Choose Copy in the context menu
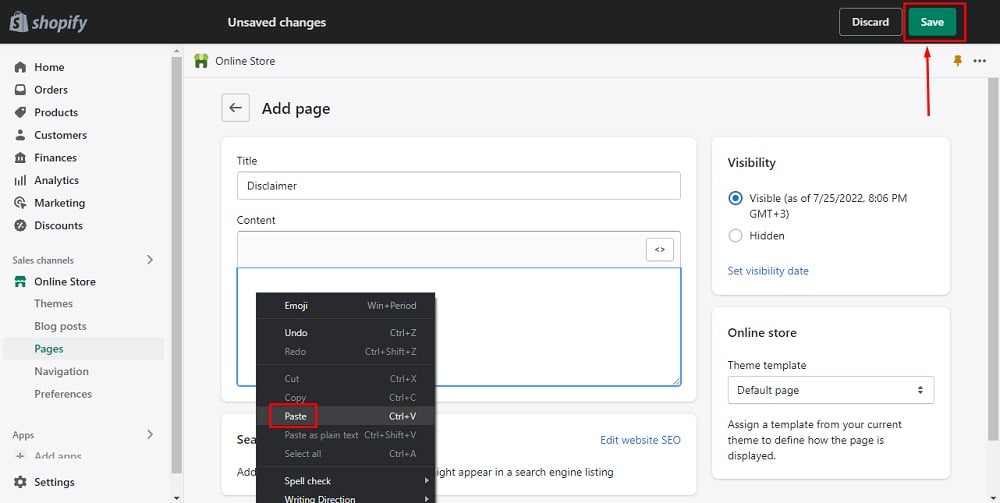The height and width of the screenshot is (503, 1000). [346, 397]
